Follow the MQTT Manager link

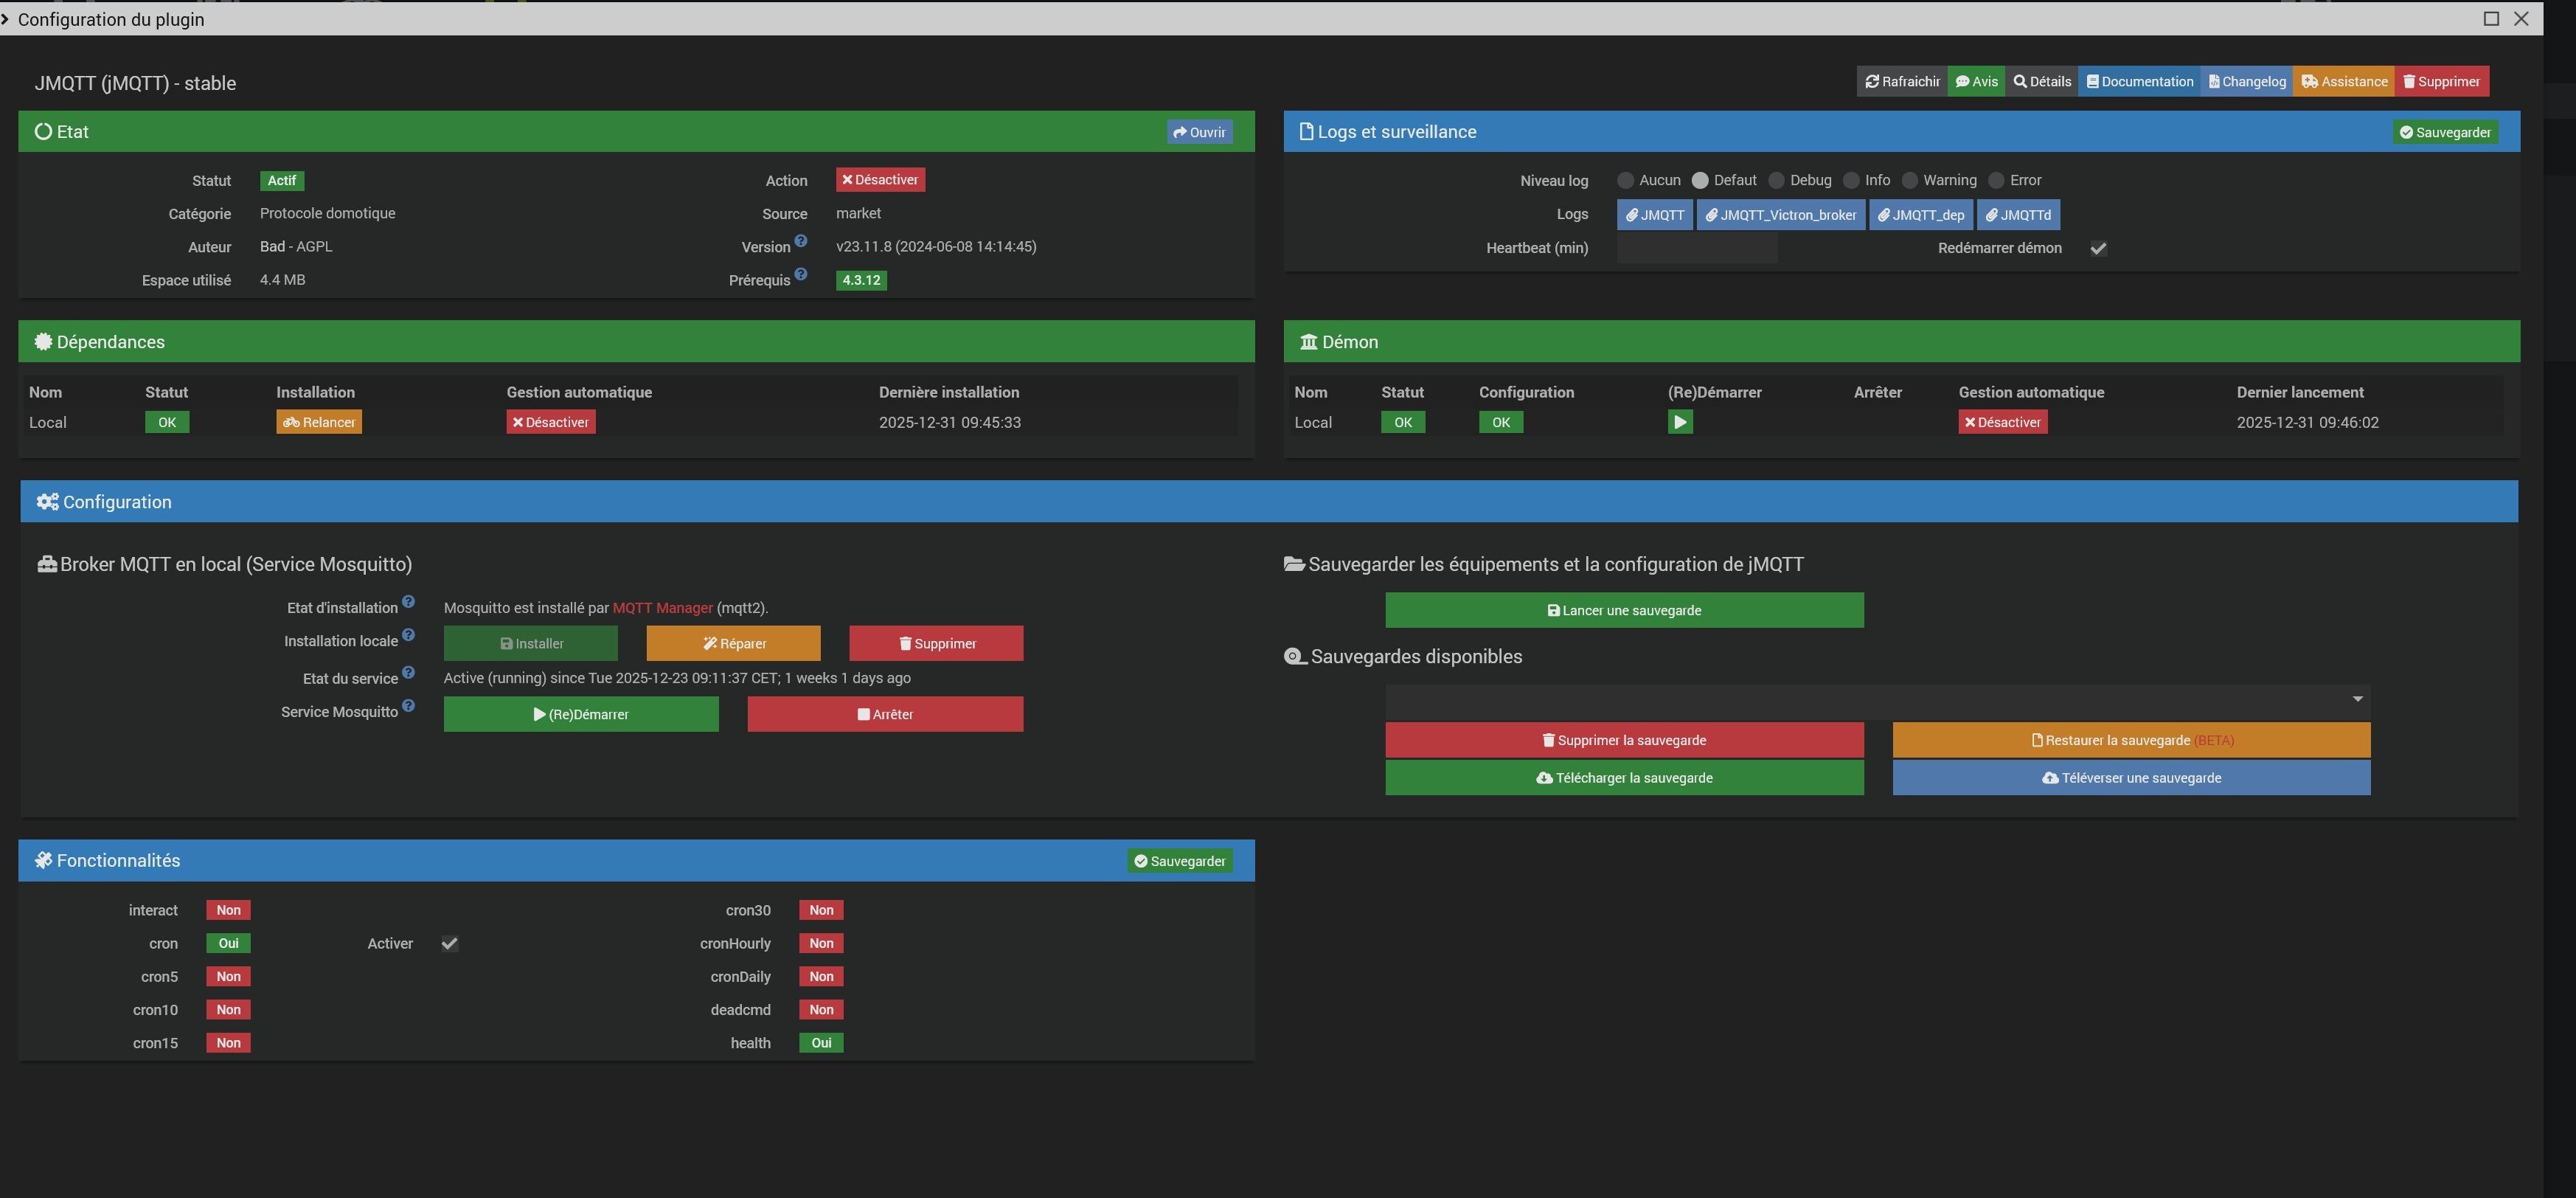pyautogui.click(x=662, y=608)
